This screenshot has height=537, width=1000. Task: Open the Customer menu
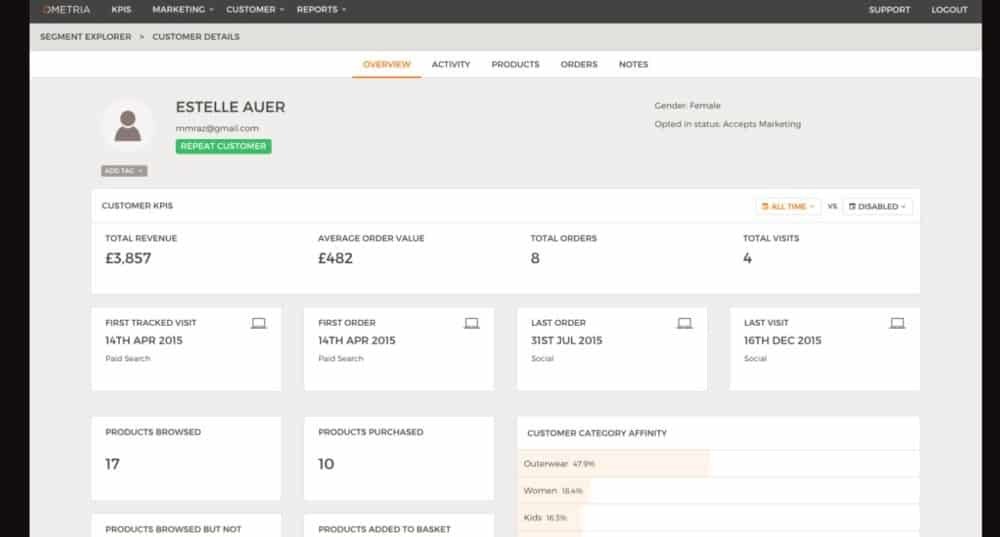(x=254, y=10)
